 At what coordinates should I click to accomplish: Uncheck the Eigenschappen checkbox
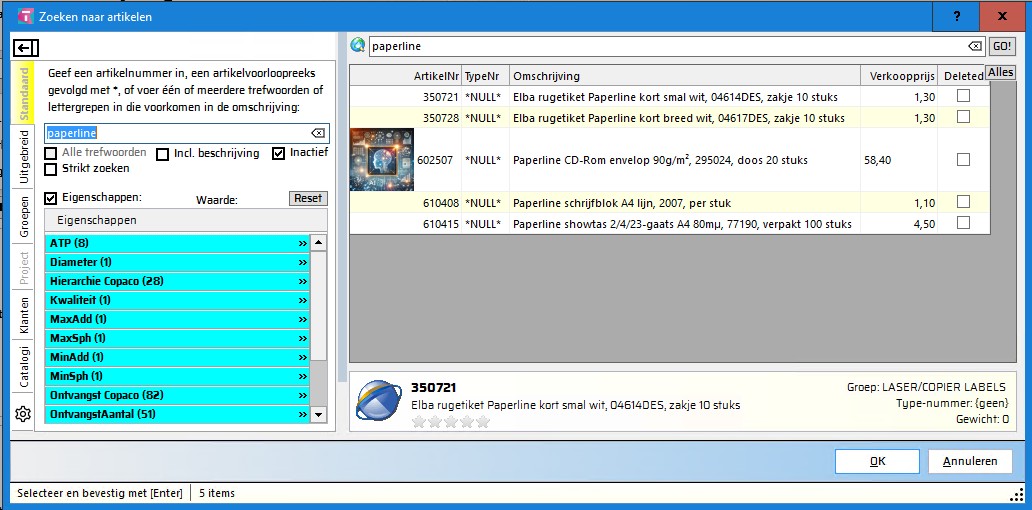tap(50, 197)
